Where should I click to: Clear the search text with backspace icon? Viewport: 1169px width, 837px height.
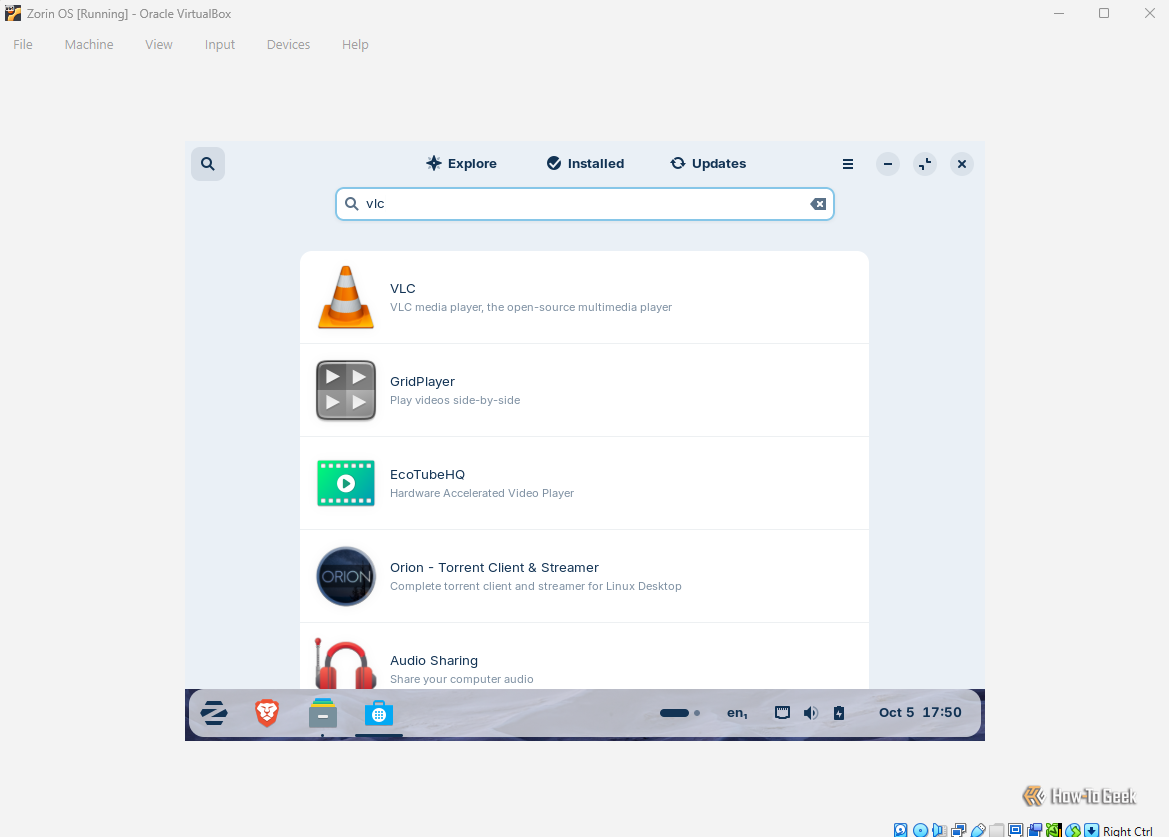click(x=818, y=204)
